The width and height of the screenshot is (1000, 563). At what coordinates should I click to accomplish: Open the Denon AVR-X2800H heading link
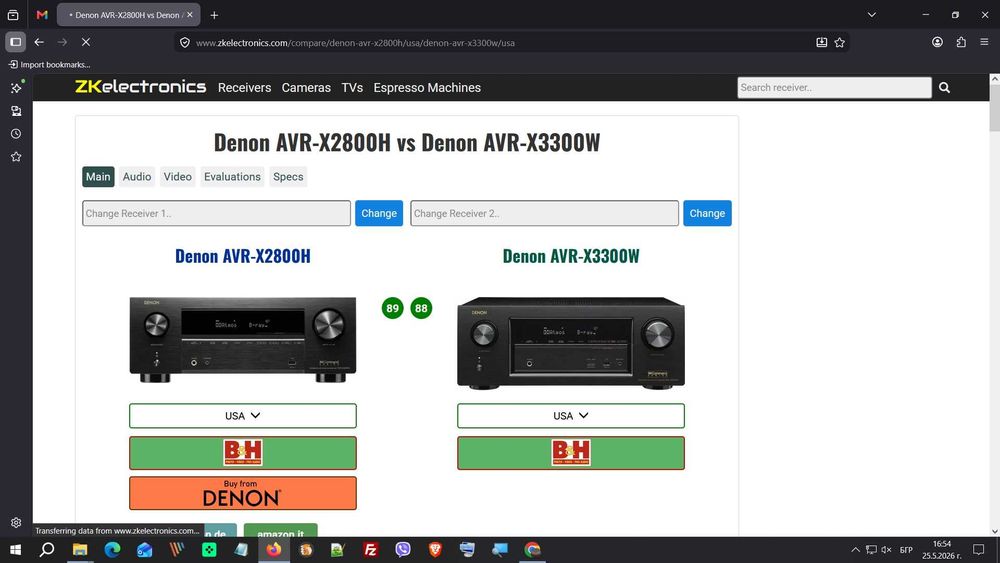[242, 256]
